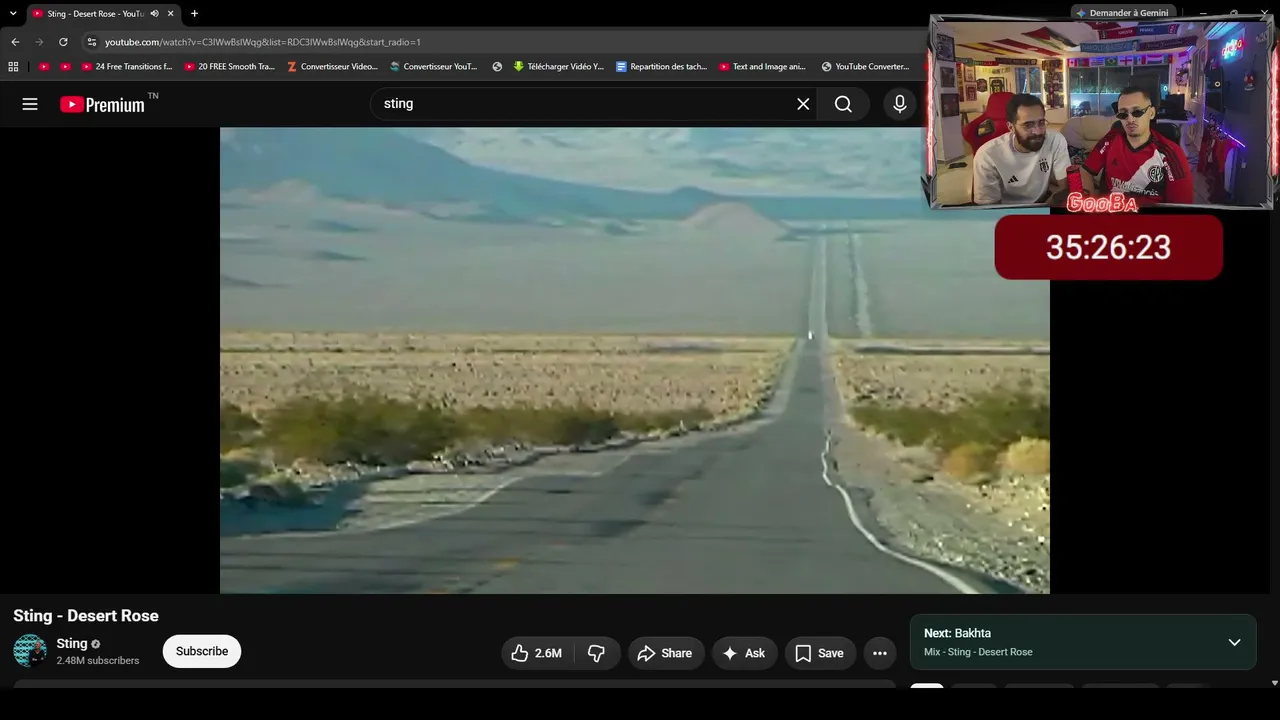
Task: Clear the search box with the X
Action: 803,104
